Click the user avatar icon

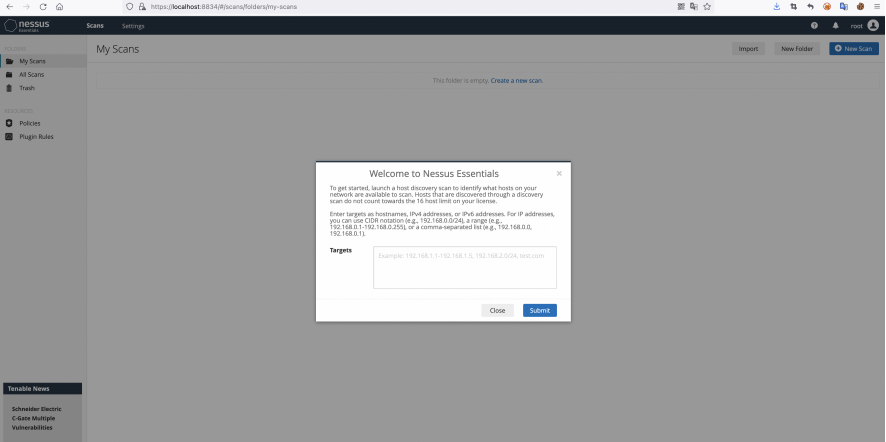tap(873, 25)
